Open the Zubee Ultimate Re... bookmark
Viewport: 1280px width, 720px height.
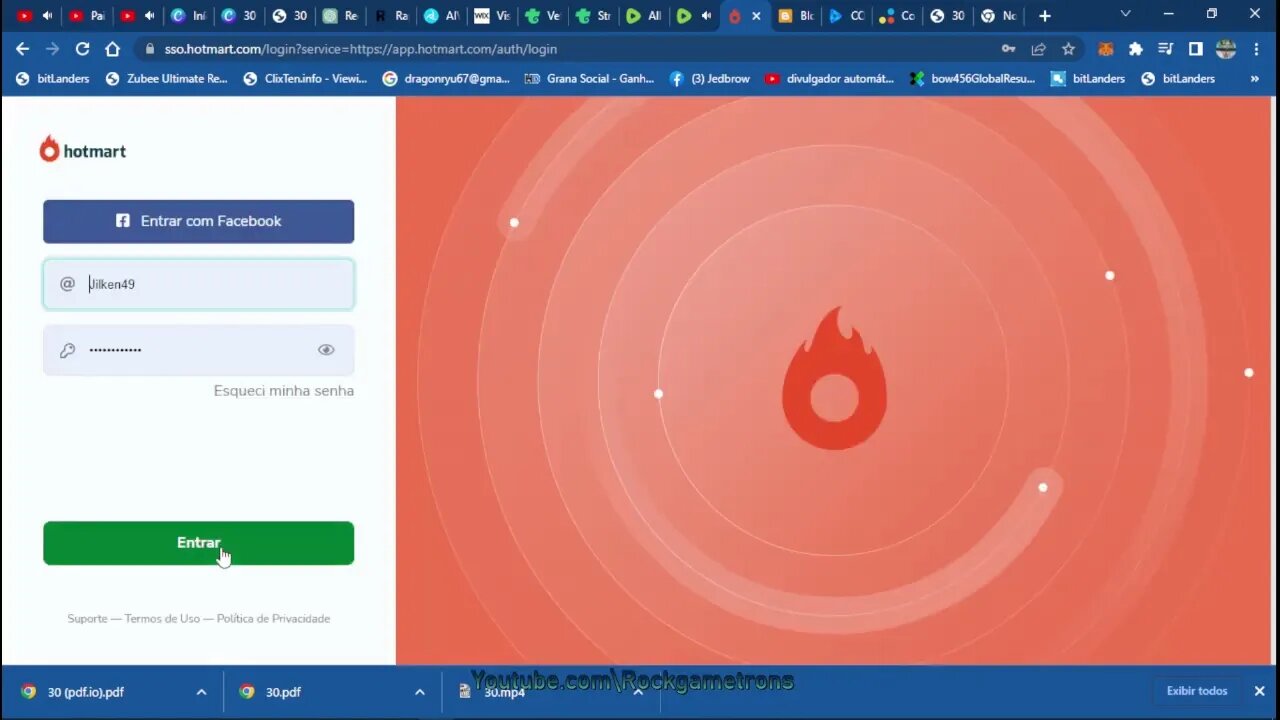166,79
